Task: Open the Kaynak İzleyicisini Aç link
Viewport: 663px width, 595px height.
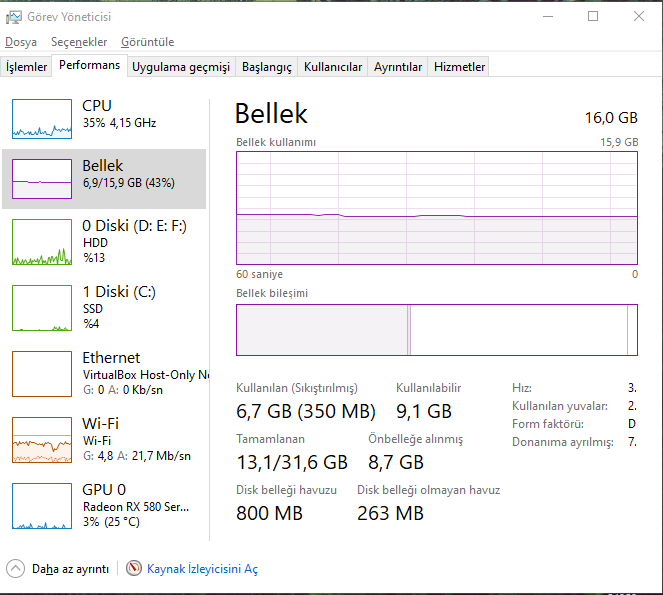Action: [x=202, y=569]
